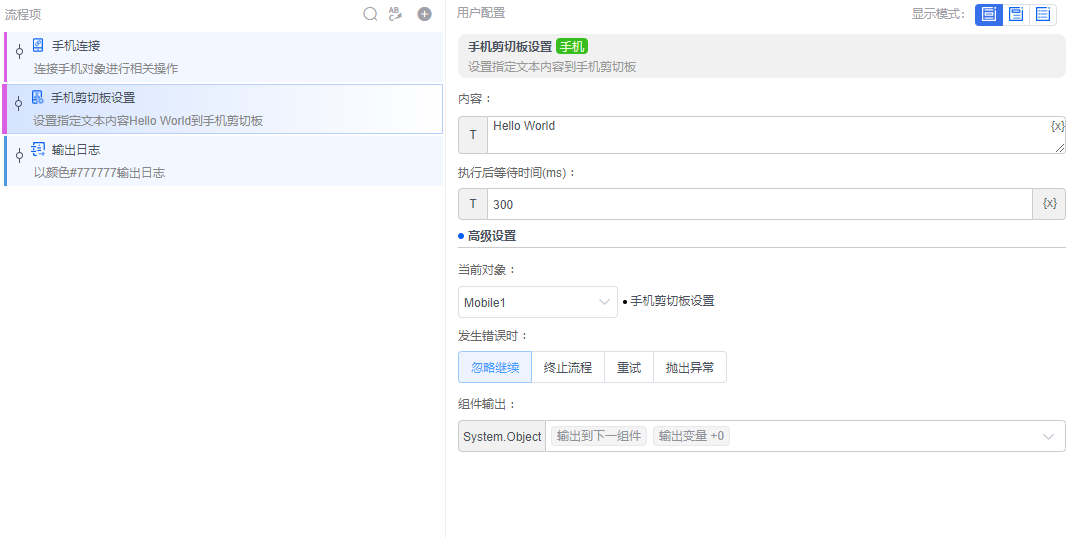Insert variable {x} in the wait time field
1072x538 pixels.
1049,204
